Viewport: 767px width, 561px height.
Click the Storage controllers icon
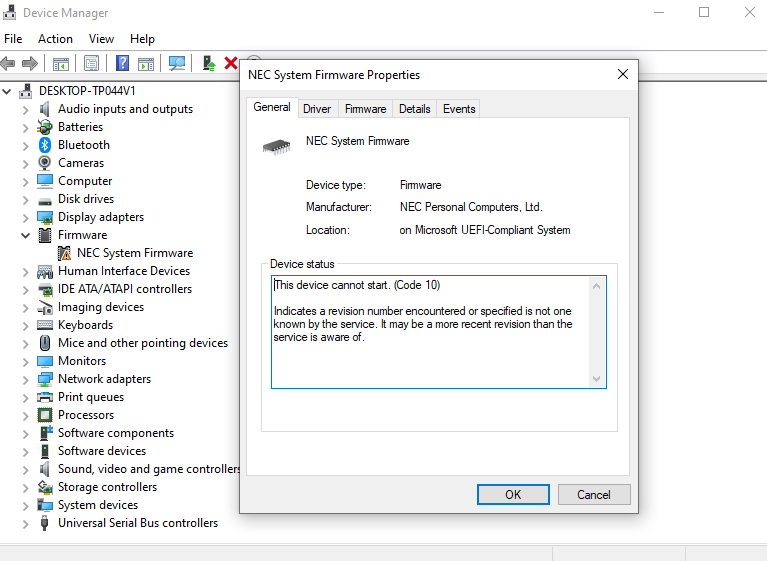click(x=45, y=487)
